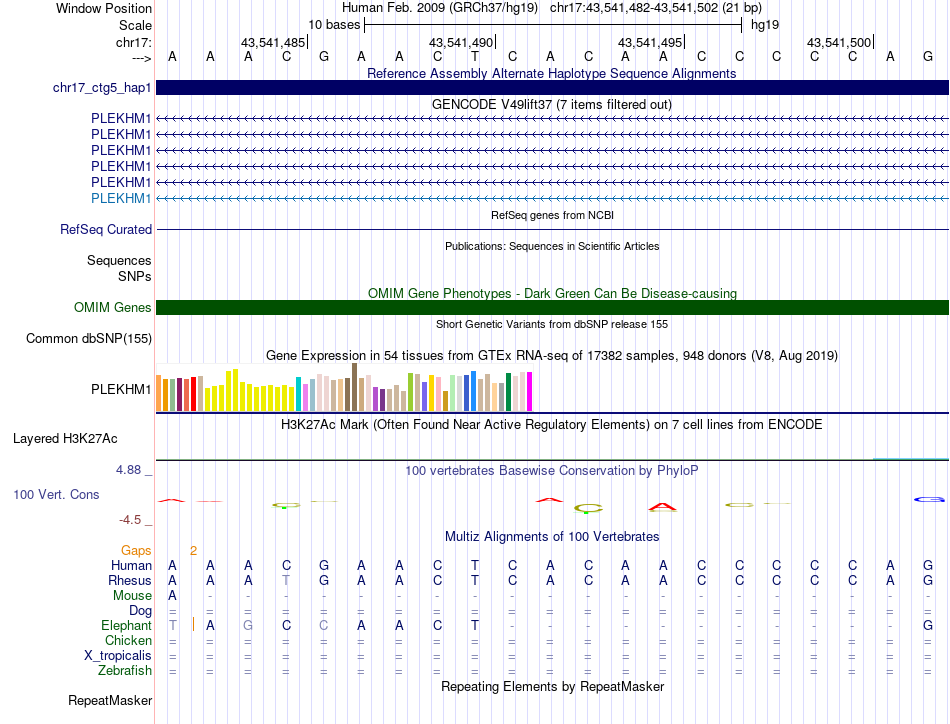The width and height of the screenshot is (950, 724).
Task: Click the chr17_ctg5_hap1 alternate haplotype bar
Action: click(552, 87)
